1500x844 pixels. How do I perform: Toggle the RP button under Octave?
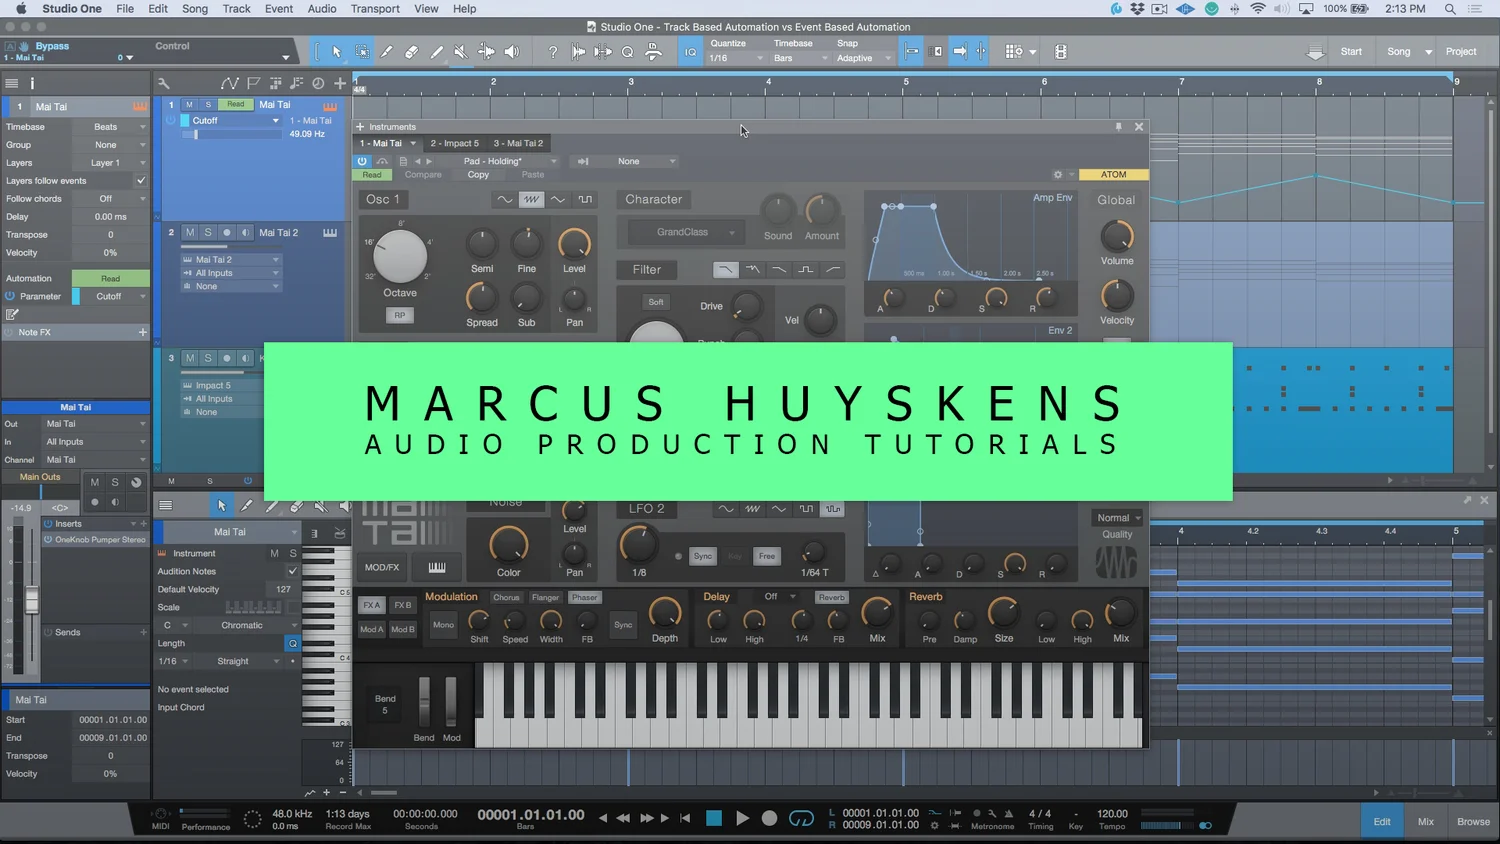pyautogui.click(x=399, y=315)
